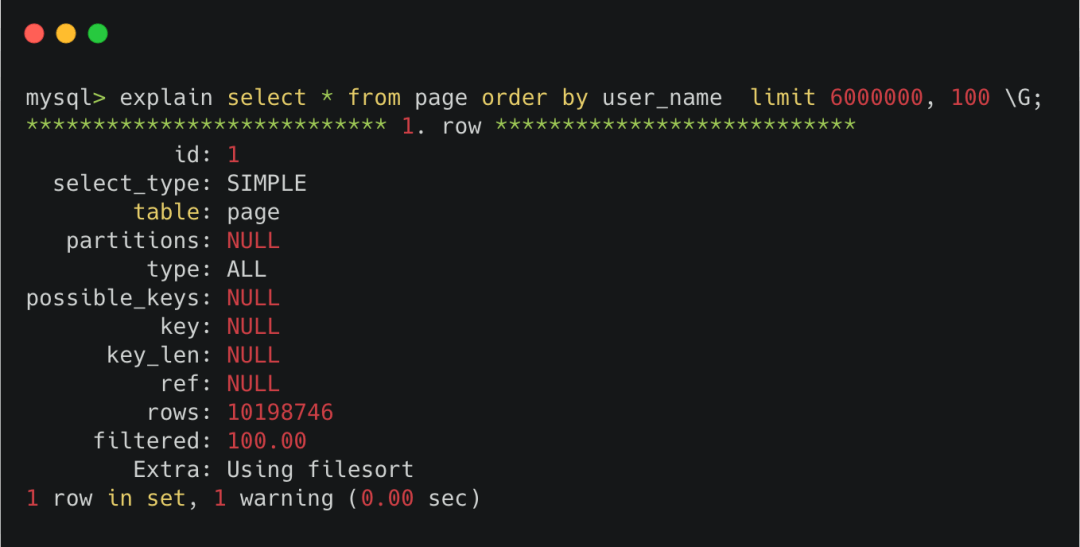Image resolution: width=1080 pixels, height=547 pixels.
Task: Click the mysql> prompt text
Action: pos(65,98)
